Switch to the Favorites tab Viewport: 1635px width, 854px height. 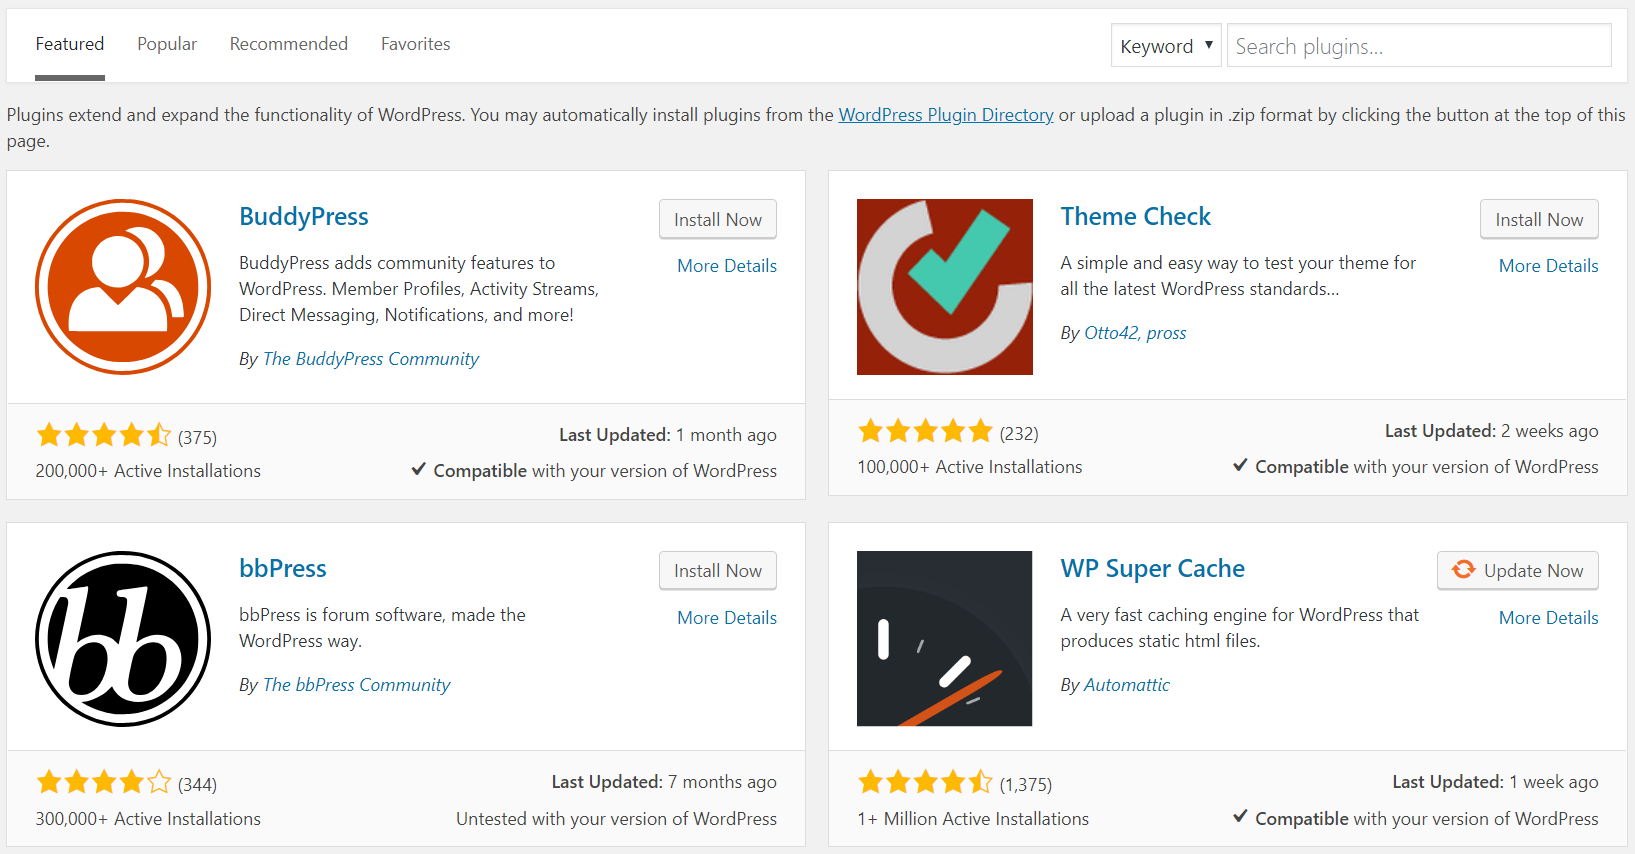[x=415, y=44]
